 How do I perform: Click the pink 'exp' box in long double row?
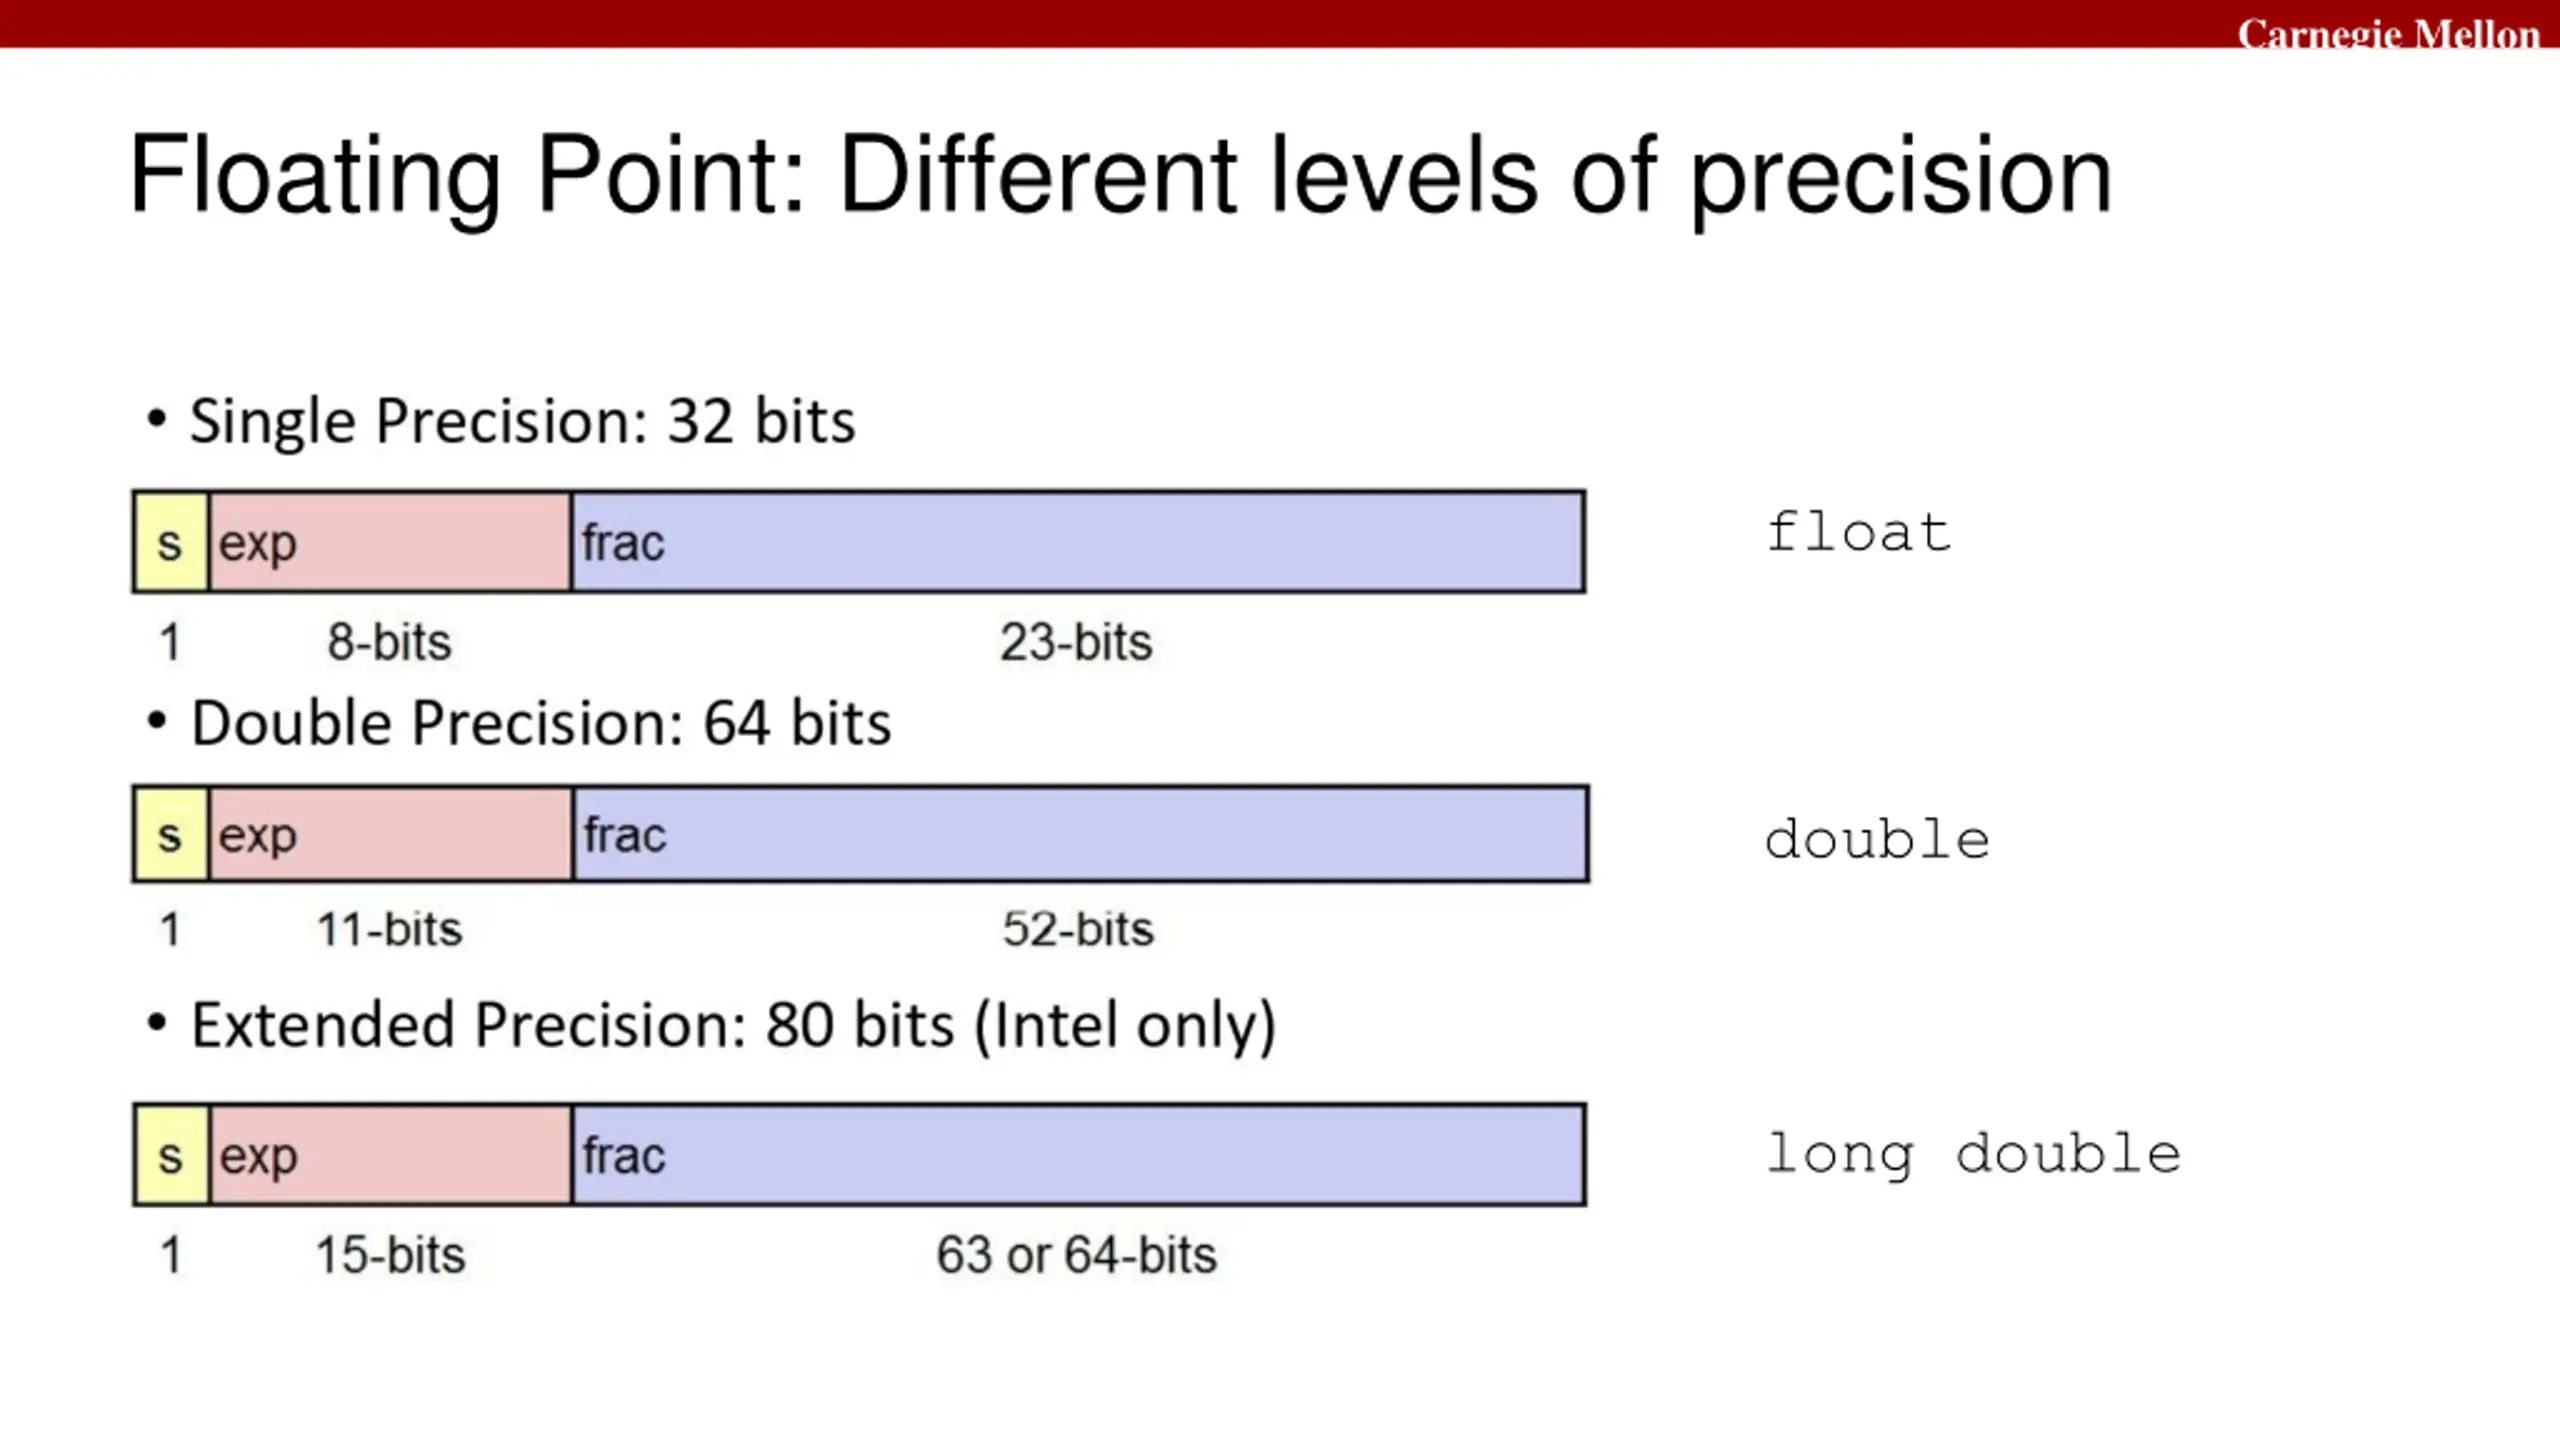click(390, 1155)
